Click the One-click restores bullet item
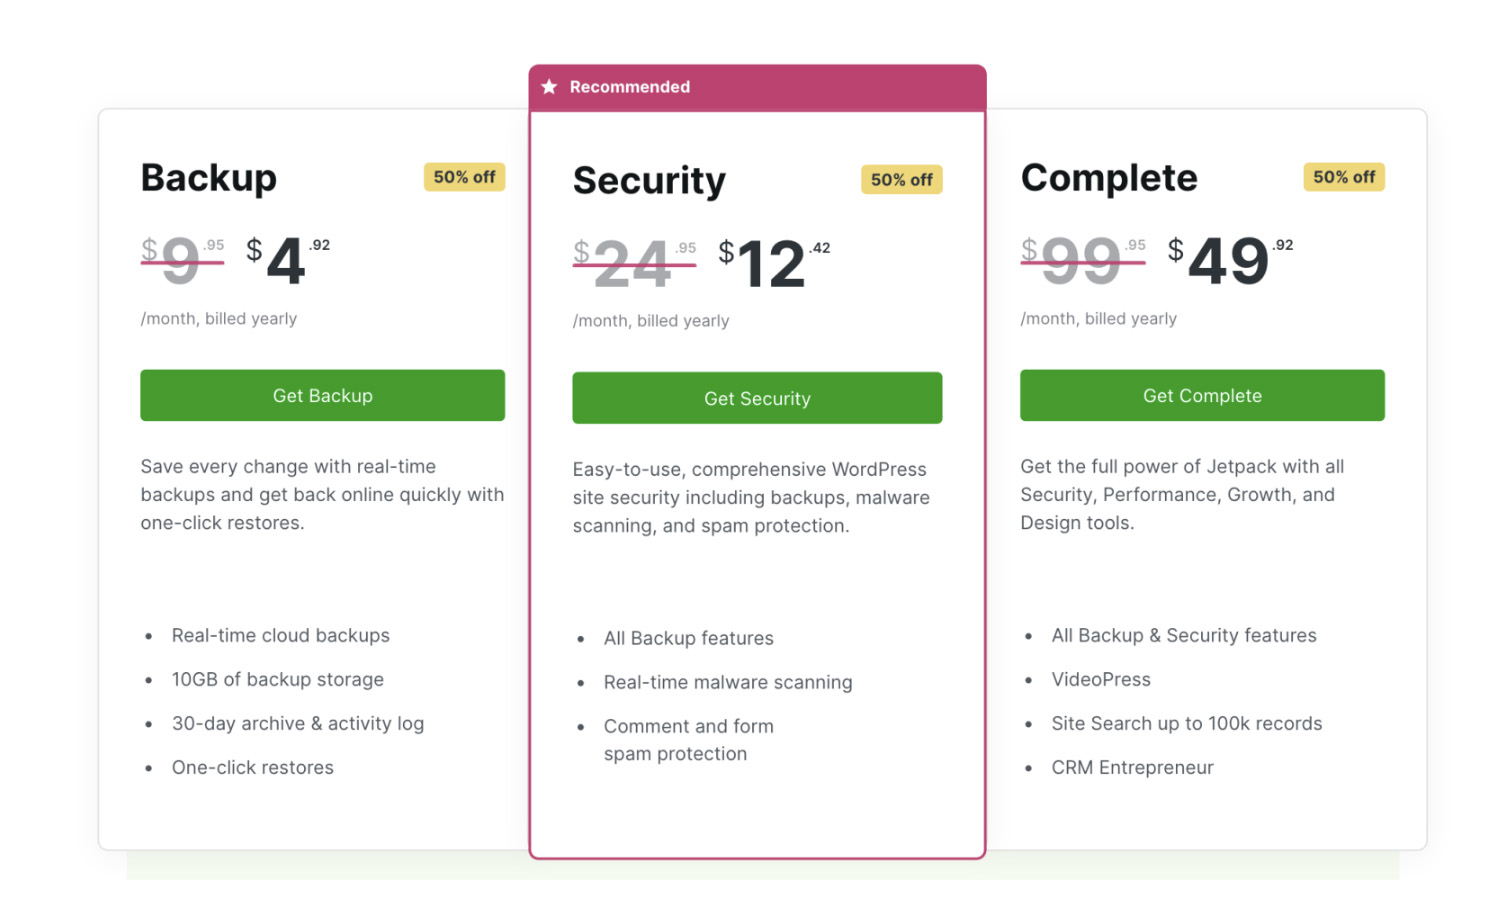Screen dimensions: 1504x908 [x=252, y=767]
